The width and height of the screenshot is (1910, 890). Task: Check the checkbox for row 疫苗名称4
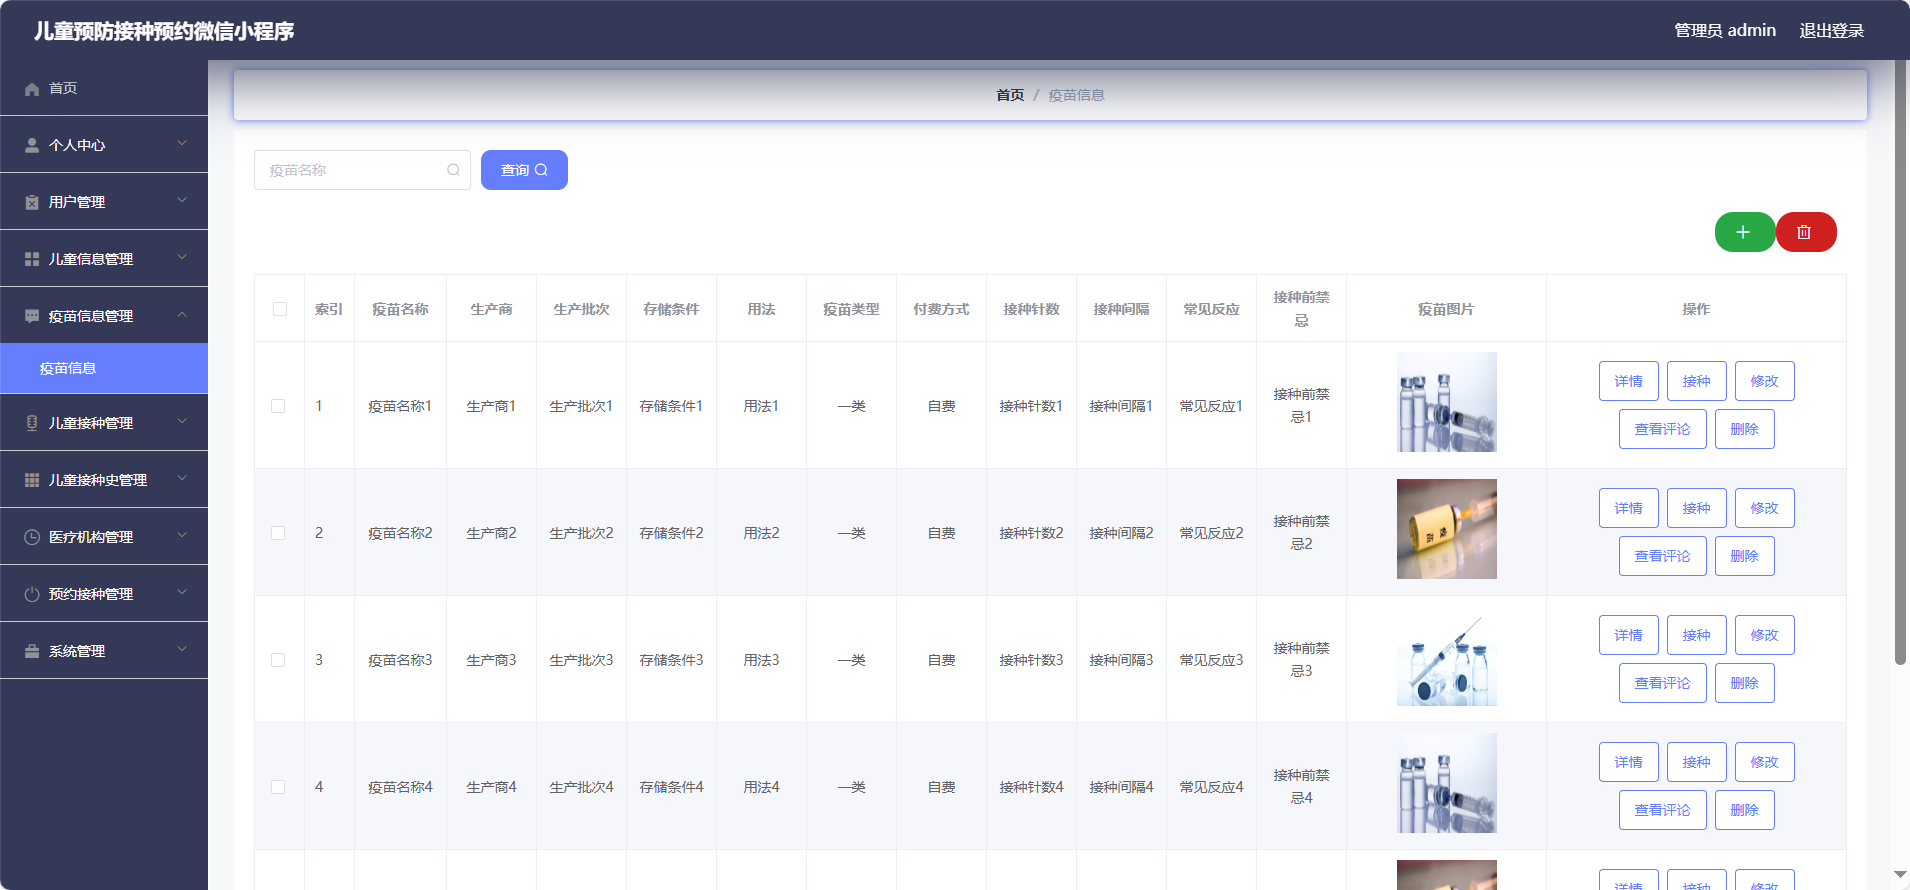point(278,787)
